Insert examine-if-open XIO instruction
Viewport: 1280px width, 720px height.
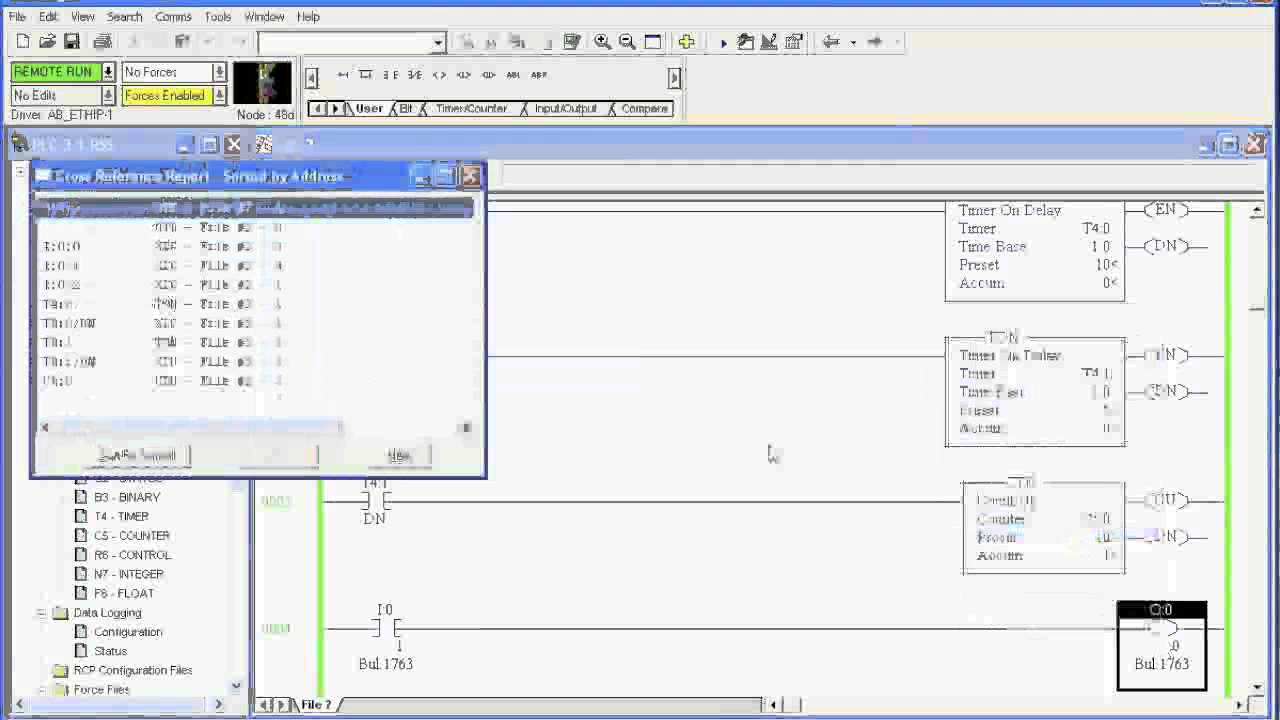point(414,75)
